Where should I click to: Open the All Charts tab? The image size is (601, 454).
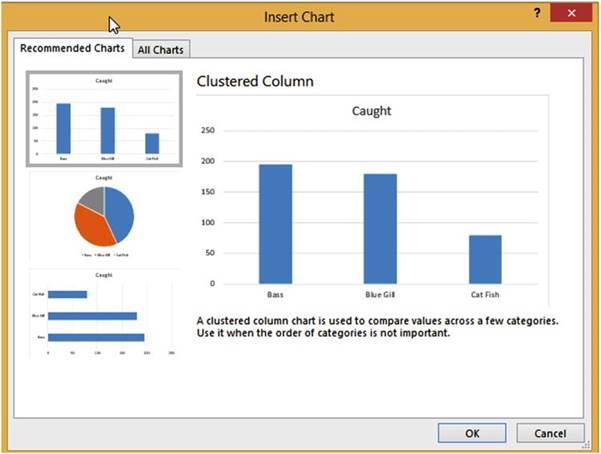pyautogui.click(x=160, y=49)
